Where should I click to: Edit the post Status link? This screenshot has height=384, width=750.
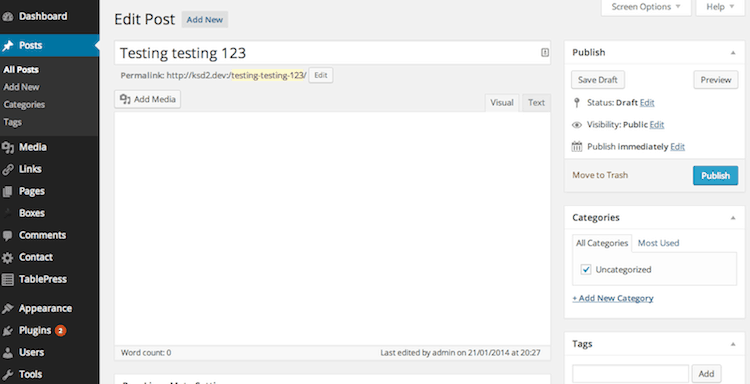pos(647,103)
